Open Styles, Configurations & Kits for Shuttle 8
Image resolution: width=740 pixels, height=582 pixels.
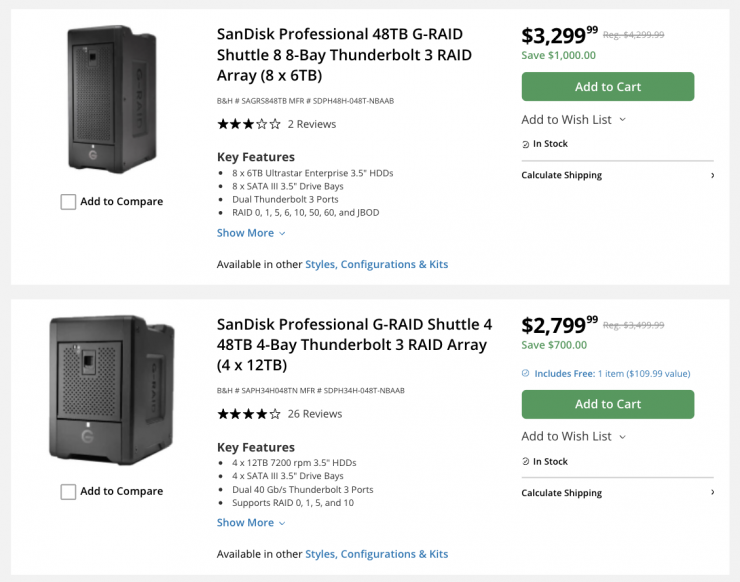coord(376,265)
